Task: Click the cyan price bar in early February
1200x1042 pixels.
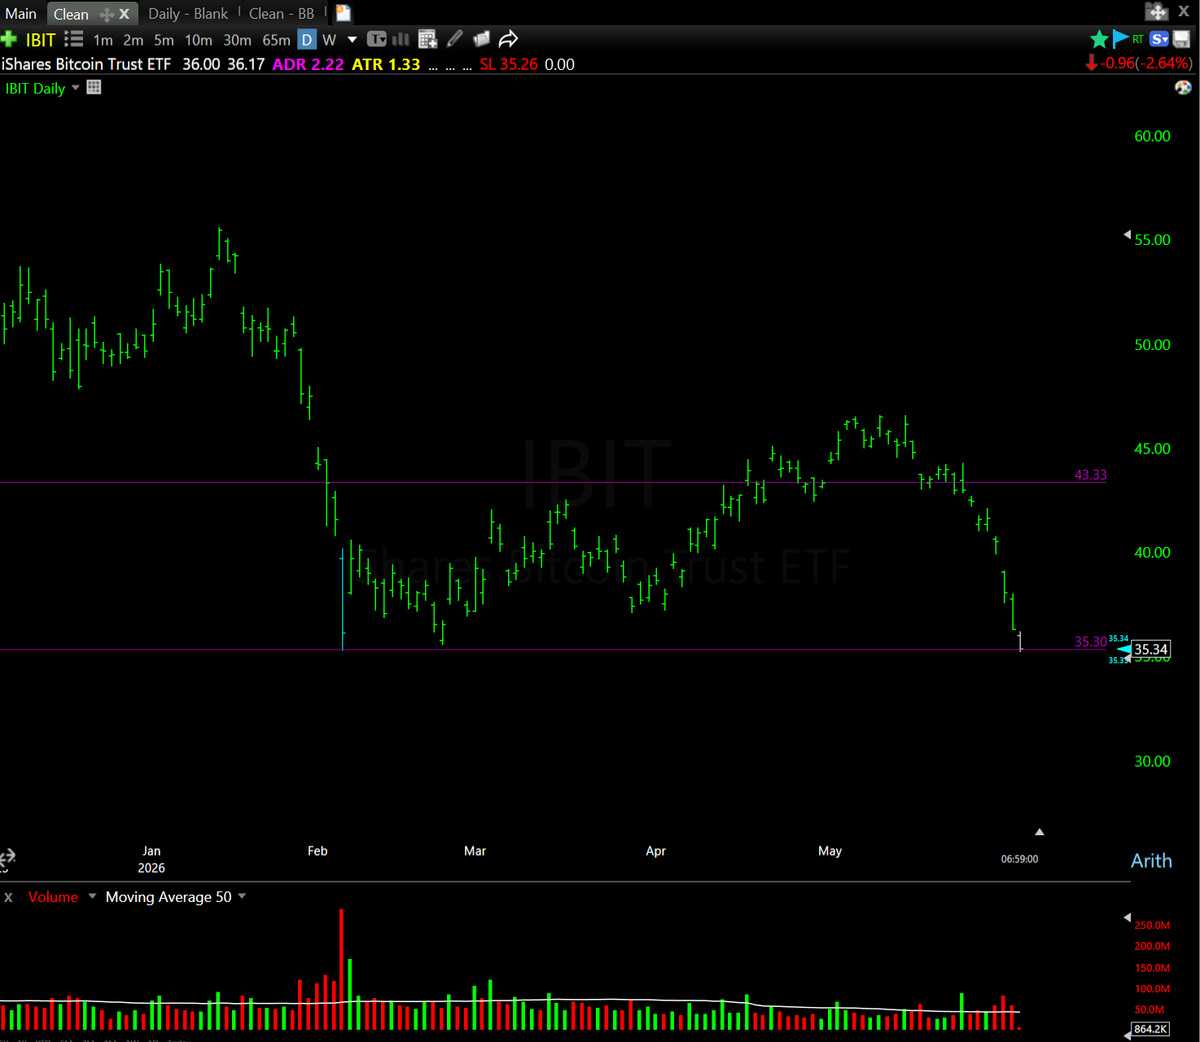Action: click(x=342, y=600)
